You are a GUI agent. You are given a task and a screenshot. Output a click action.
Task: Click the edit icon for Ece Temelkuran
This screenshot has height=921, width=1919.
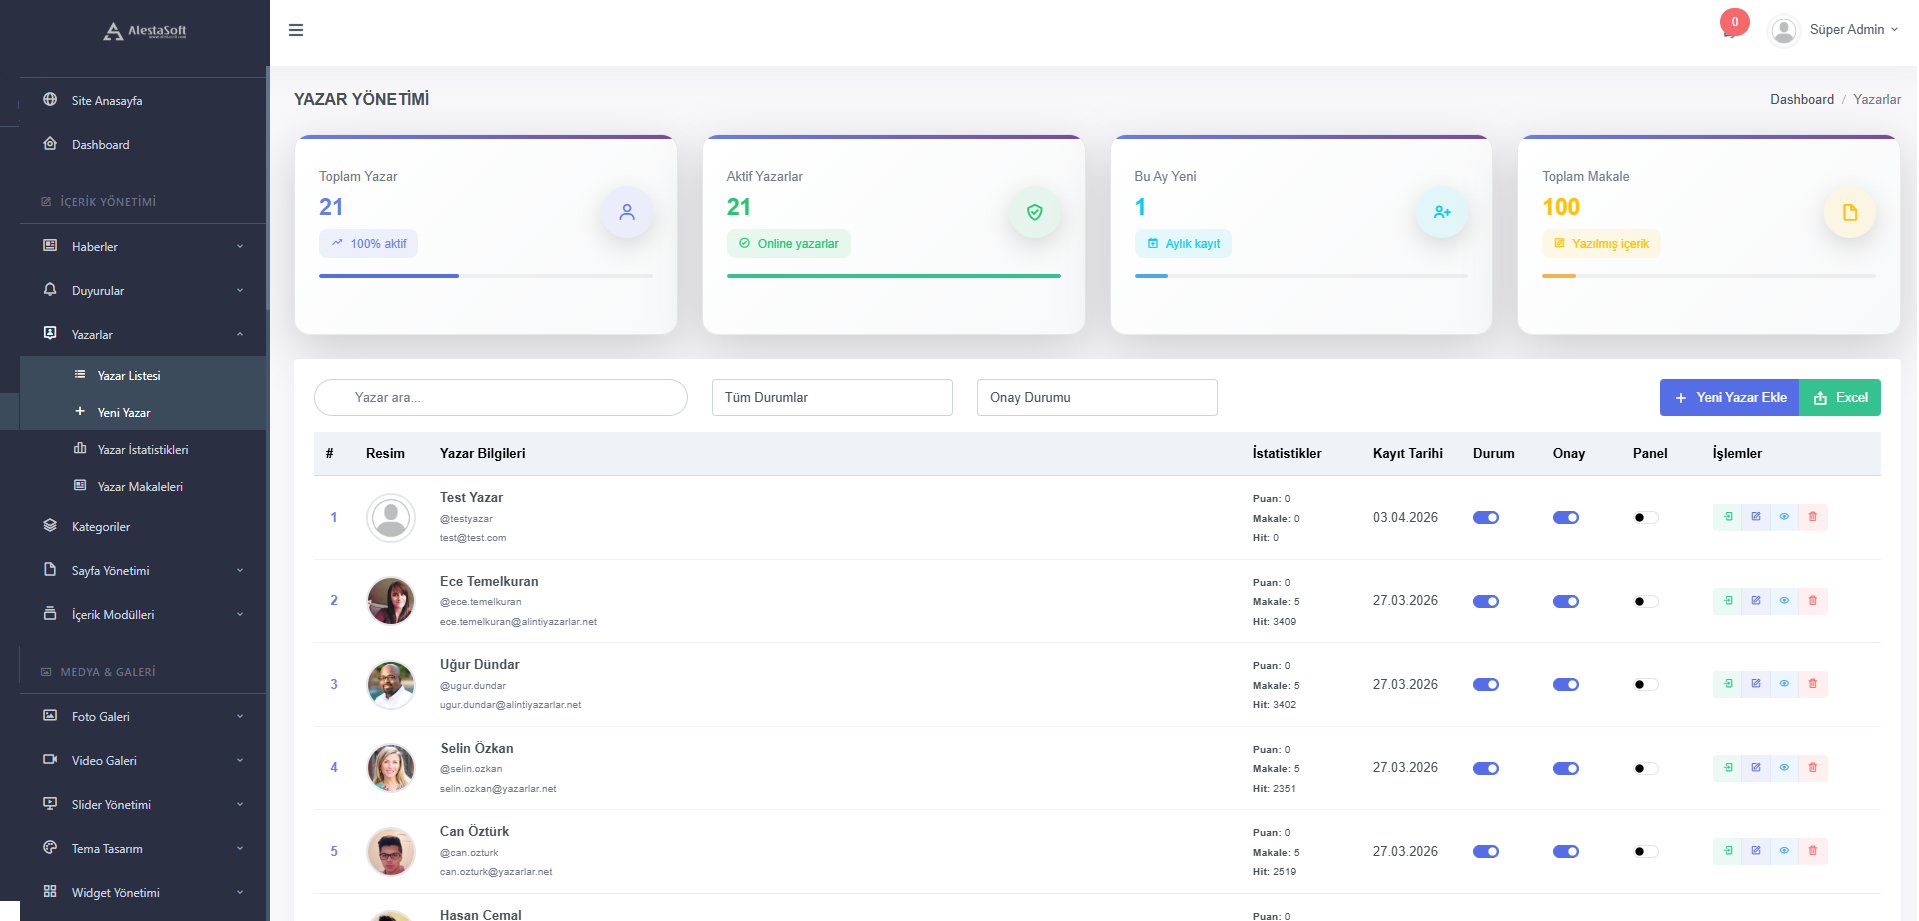tap(1756, 601)
